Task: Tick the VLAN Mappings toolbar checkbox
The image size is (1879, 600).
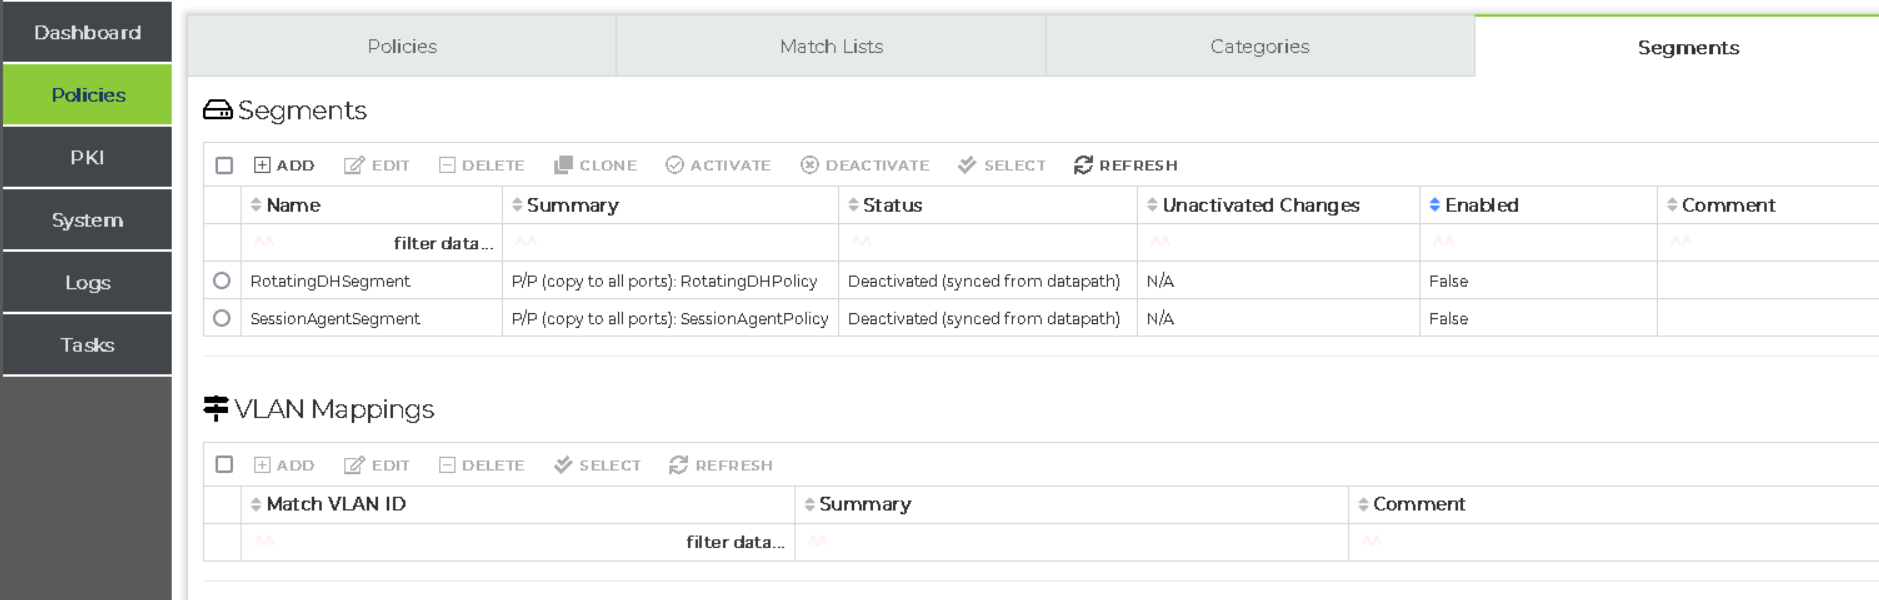Action: tap(224, 465)
